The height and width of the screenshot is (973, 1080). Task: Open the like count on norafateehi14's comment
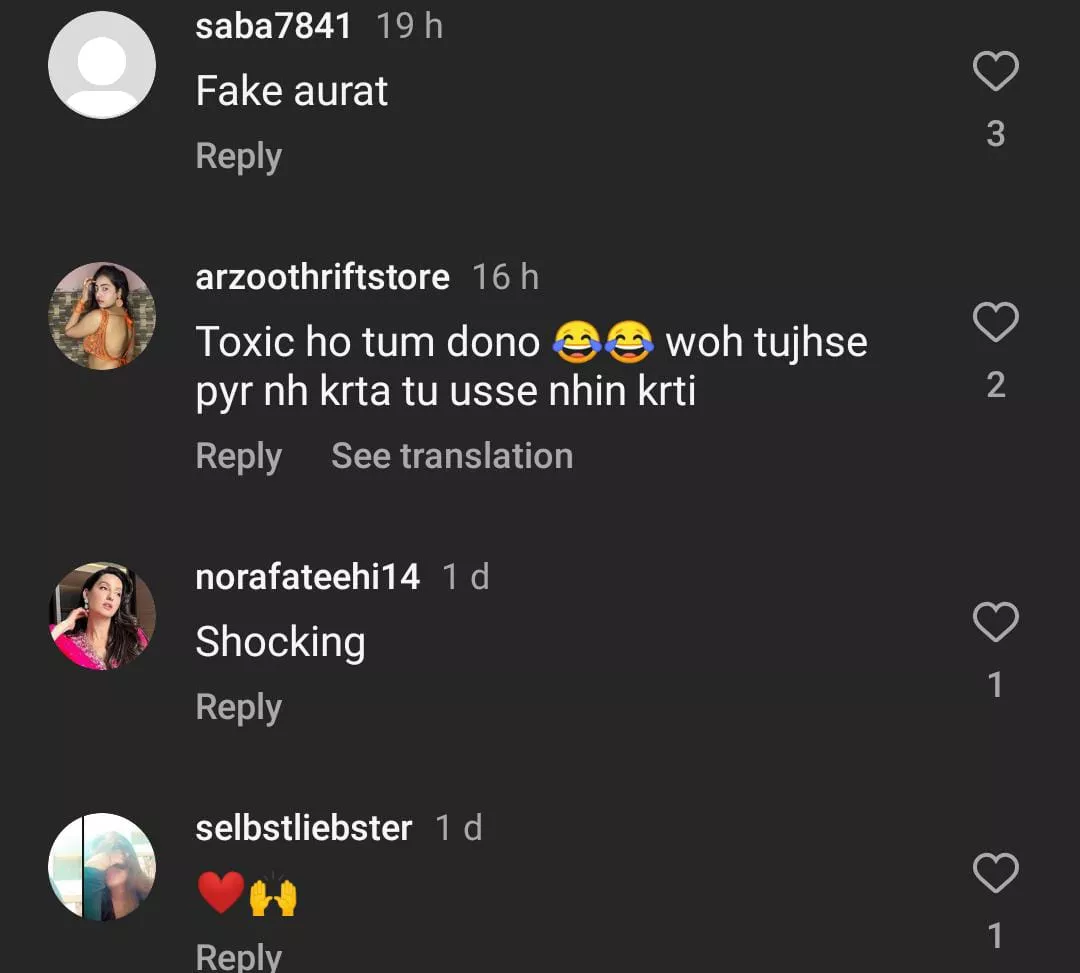995,685
